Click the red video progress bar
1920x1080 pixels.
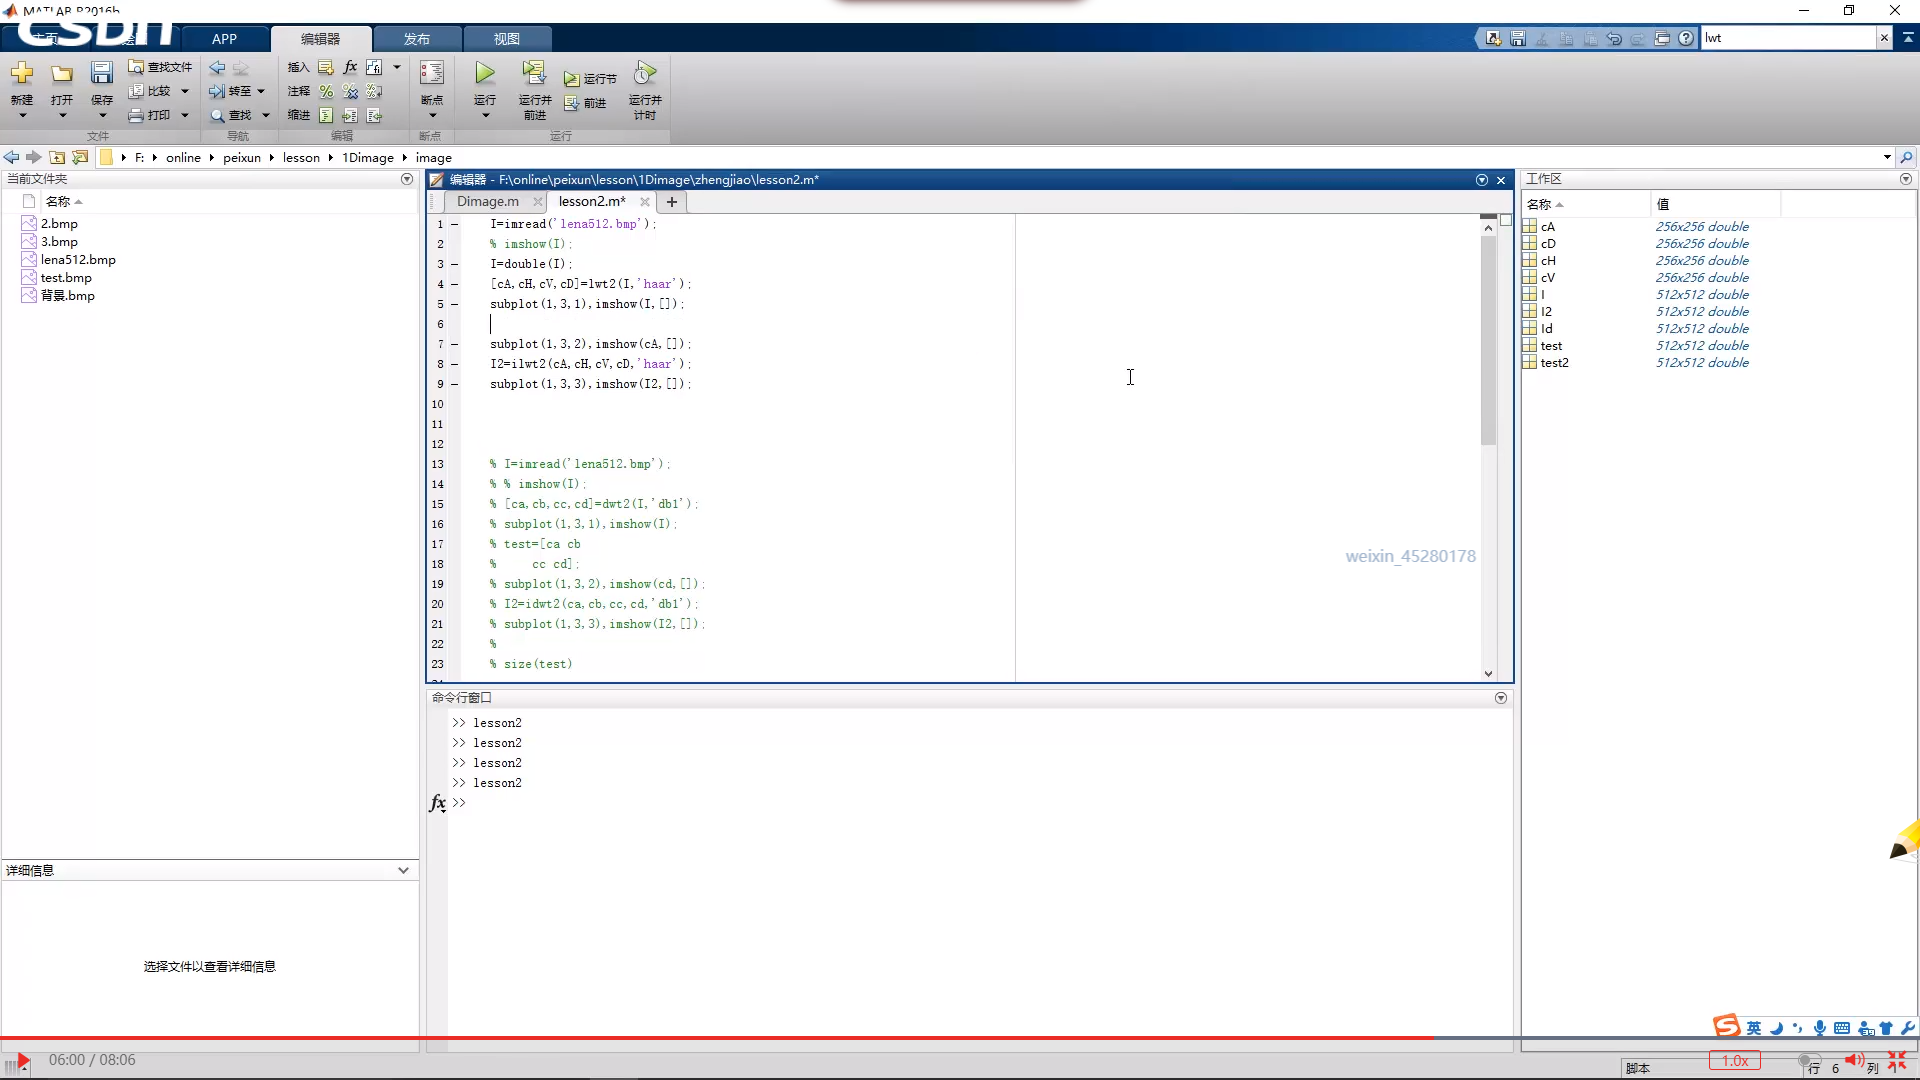(700, 1038)
